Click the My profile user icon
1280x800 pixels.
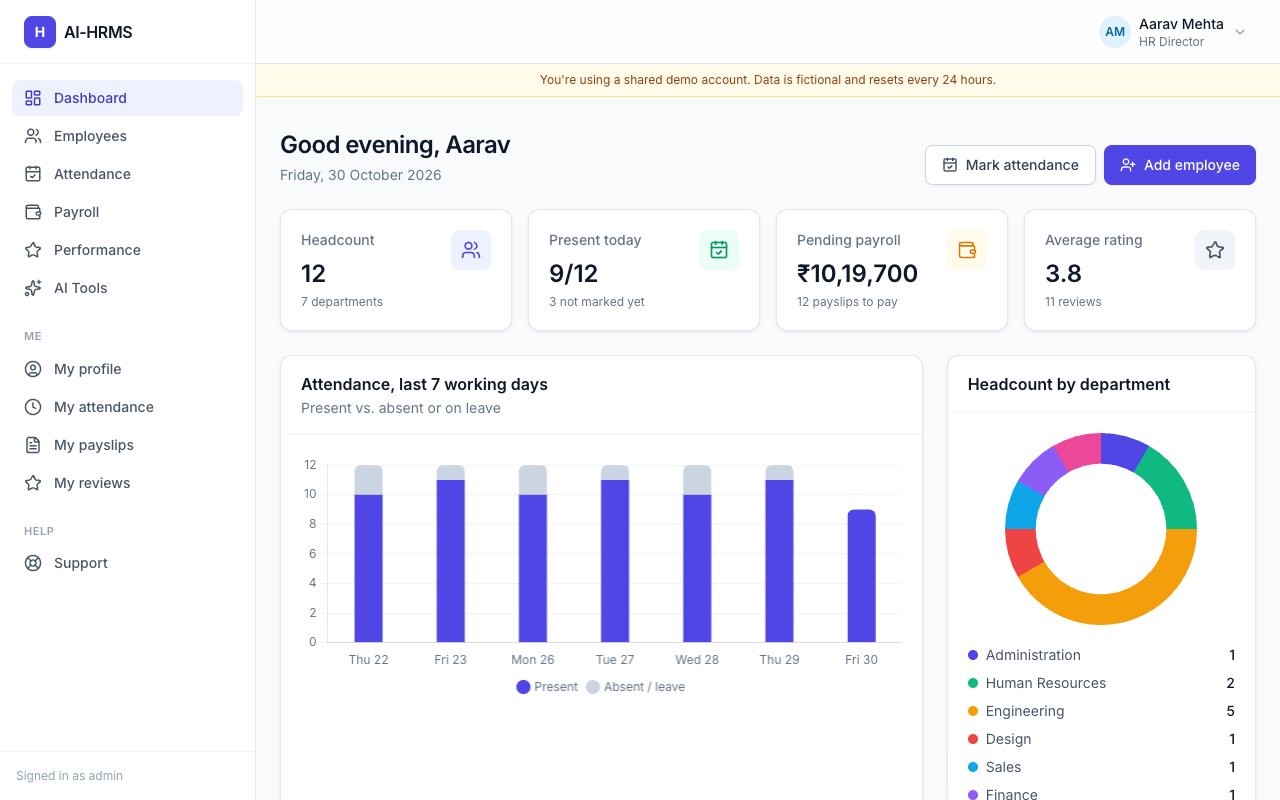(x=33, y=369)
